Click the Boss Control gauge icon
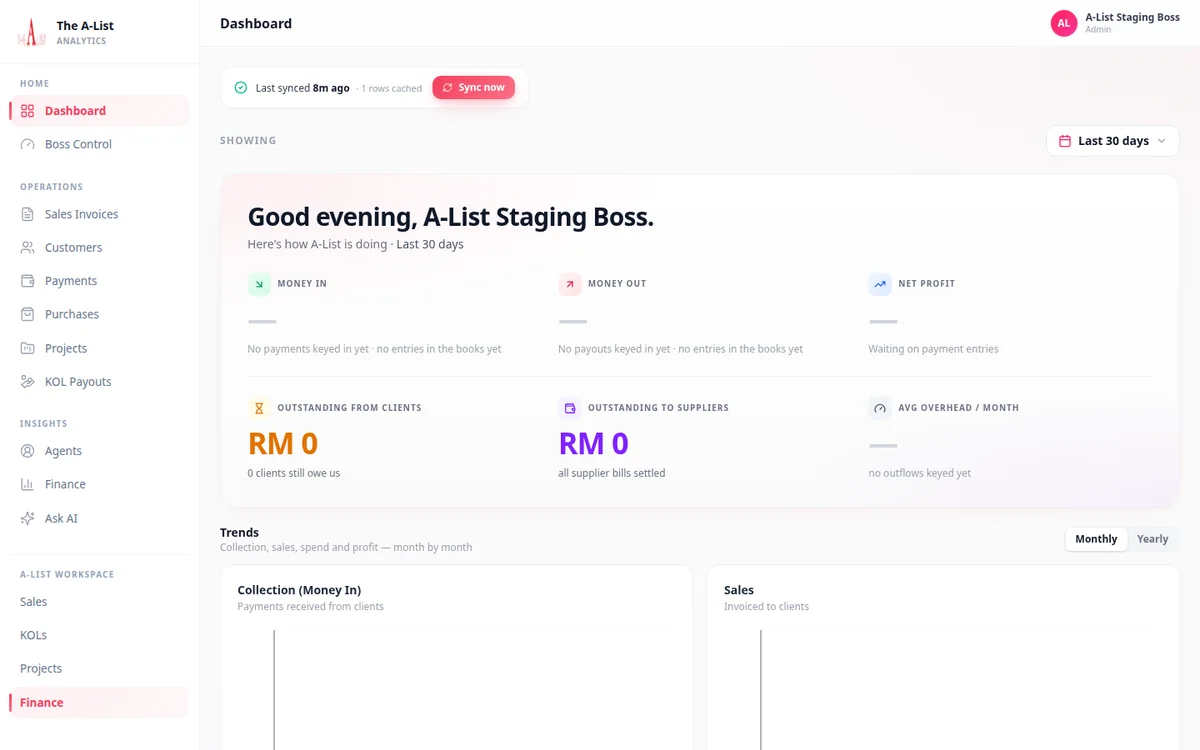The height and width of the screenshot is (750, 1200). (x=27, y=144)
